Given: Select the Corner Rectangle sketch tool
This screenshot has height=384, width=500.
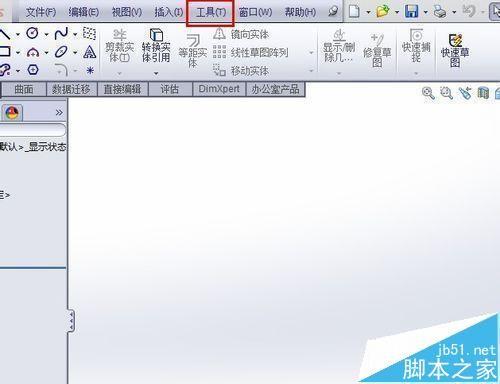Looking at the screenshot, I should click(5, 52).
